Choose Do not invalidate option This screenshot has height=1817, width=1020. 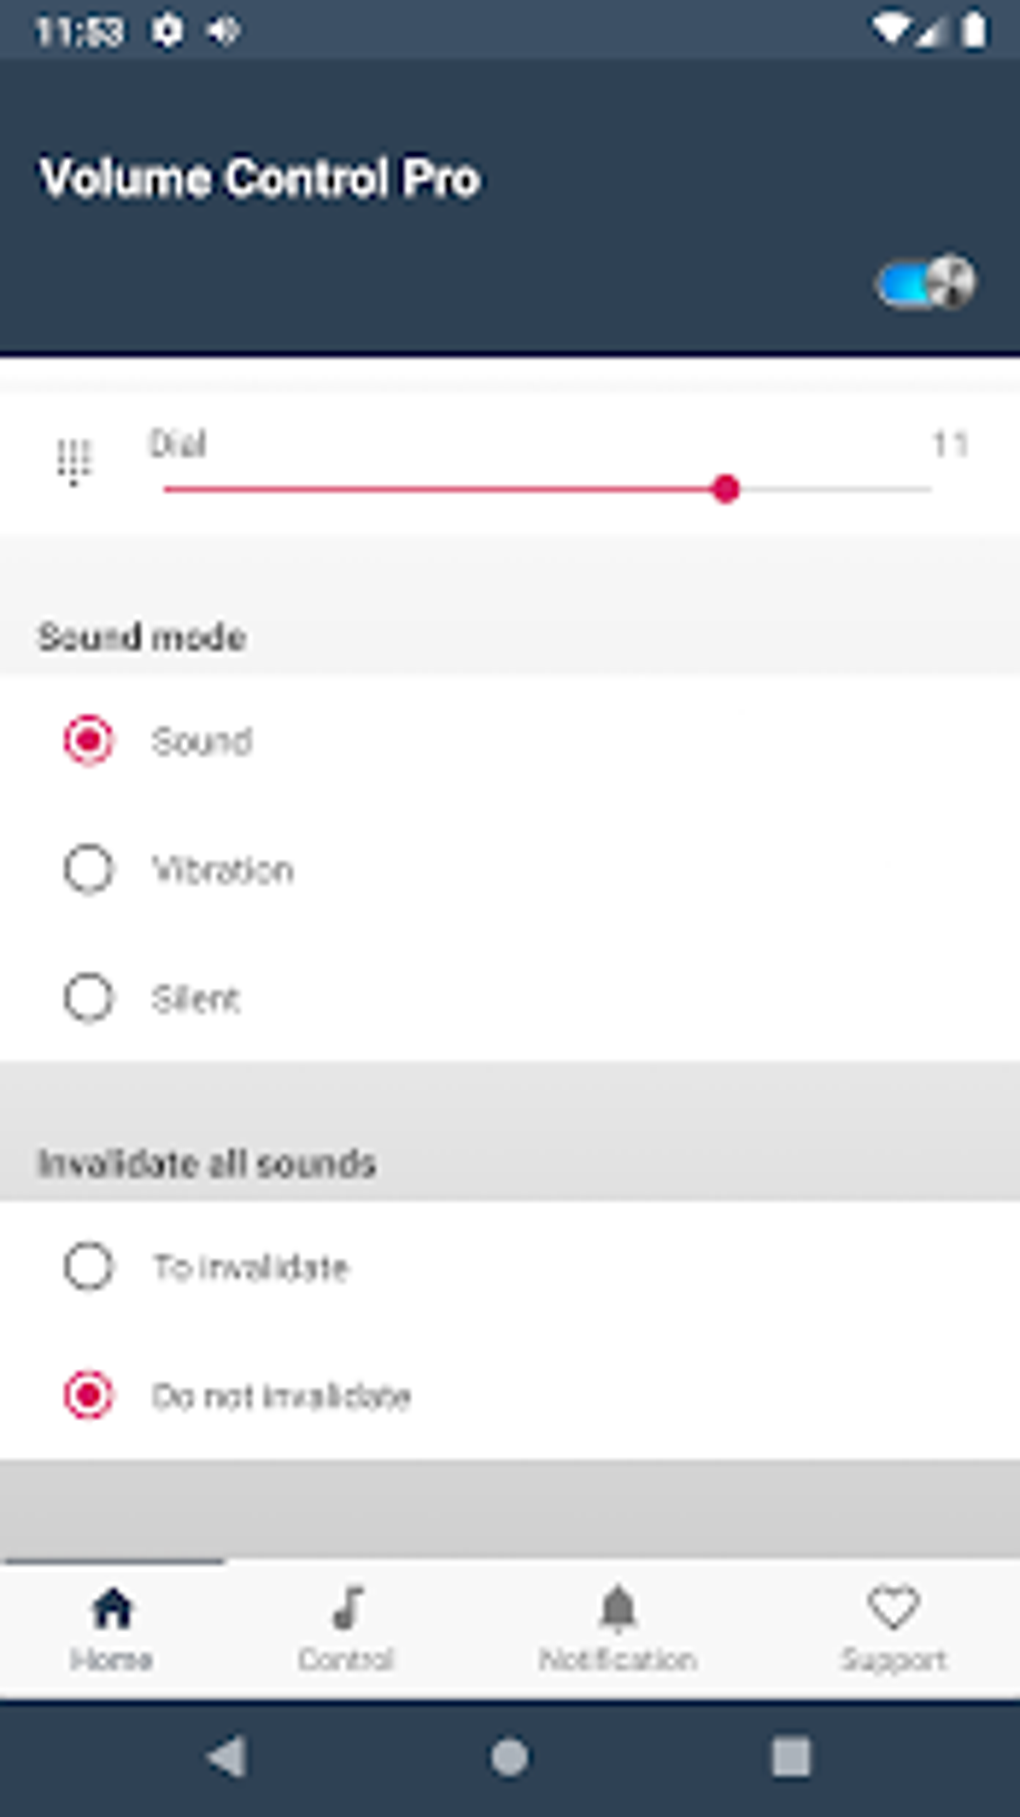(x=89, y=1395)
